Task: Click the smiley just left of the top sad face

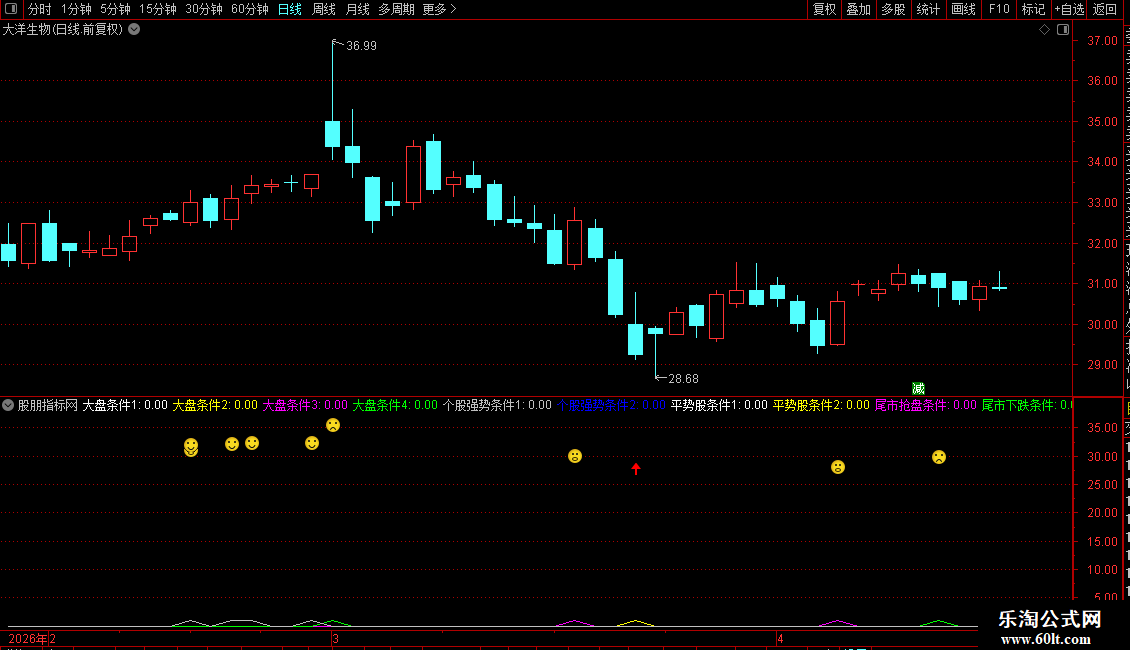Action: [x=312, y=443]
